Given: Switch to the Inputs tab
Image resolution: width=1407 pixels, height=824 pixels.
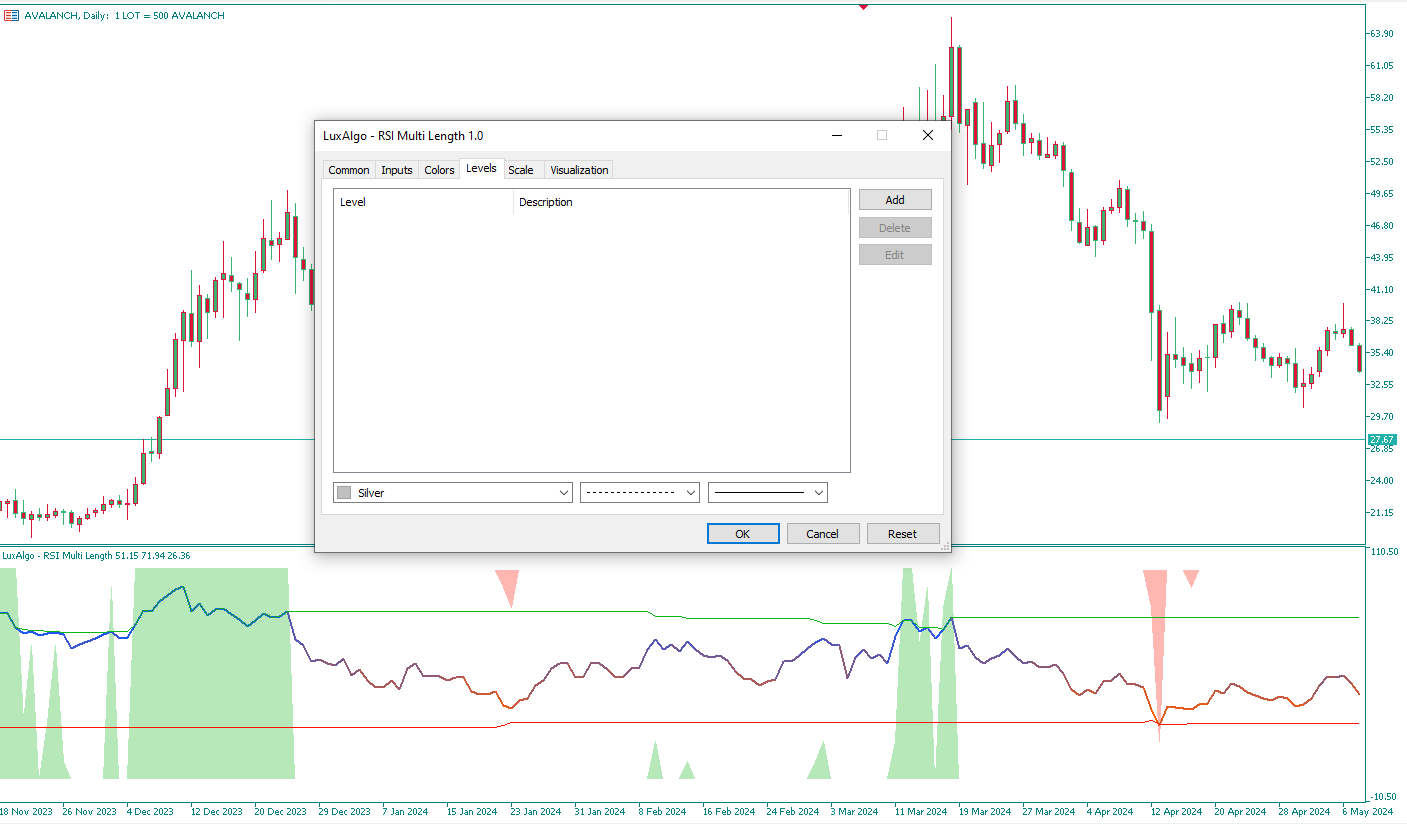Looking at the screenshot, I should [397, 170].
